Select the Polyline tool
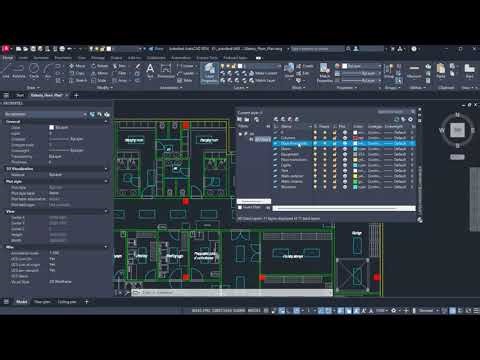 19,71
